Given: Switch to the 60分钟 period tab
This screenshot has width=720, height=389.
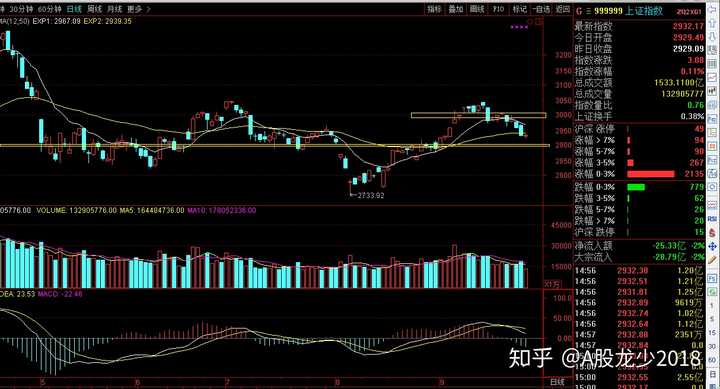Looking at the screenshot, I should (50, 9).
